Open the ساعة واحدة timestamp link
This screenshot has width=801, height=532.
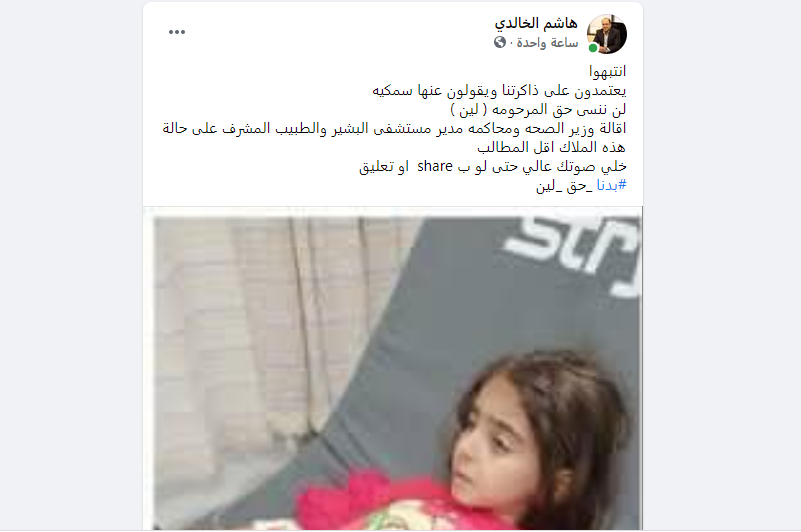pyautogui.click(x=547, y=42)
